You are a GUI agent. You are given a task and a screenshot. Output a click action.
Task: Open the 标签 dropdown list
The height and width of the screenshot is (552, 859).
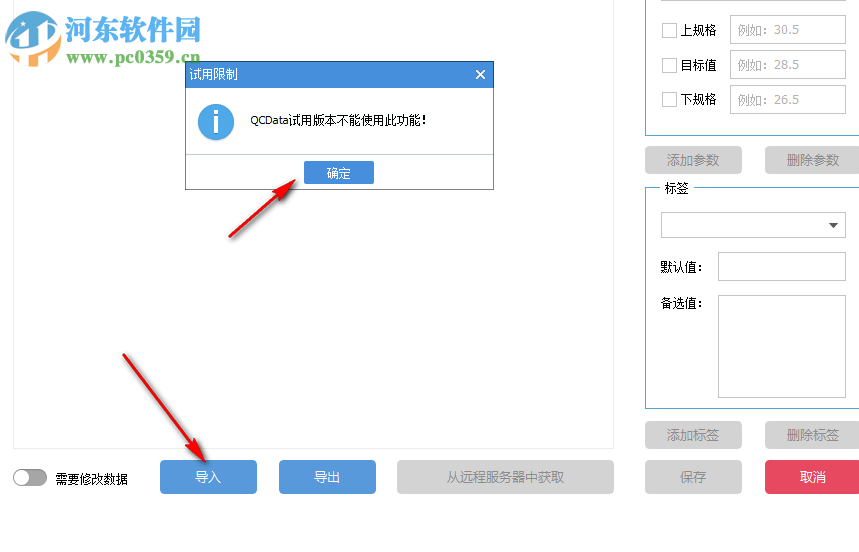[x=753, y=225]
